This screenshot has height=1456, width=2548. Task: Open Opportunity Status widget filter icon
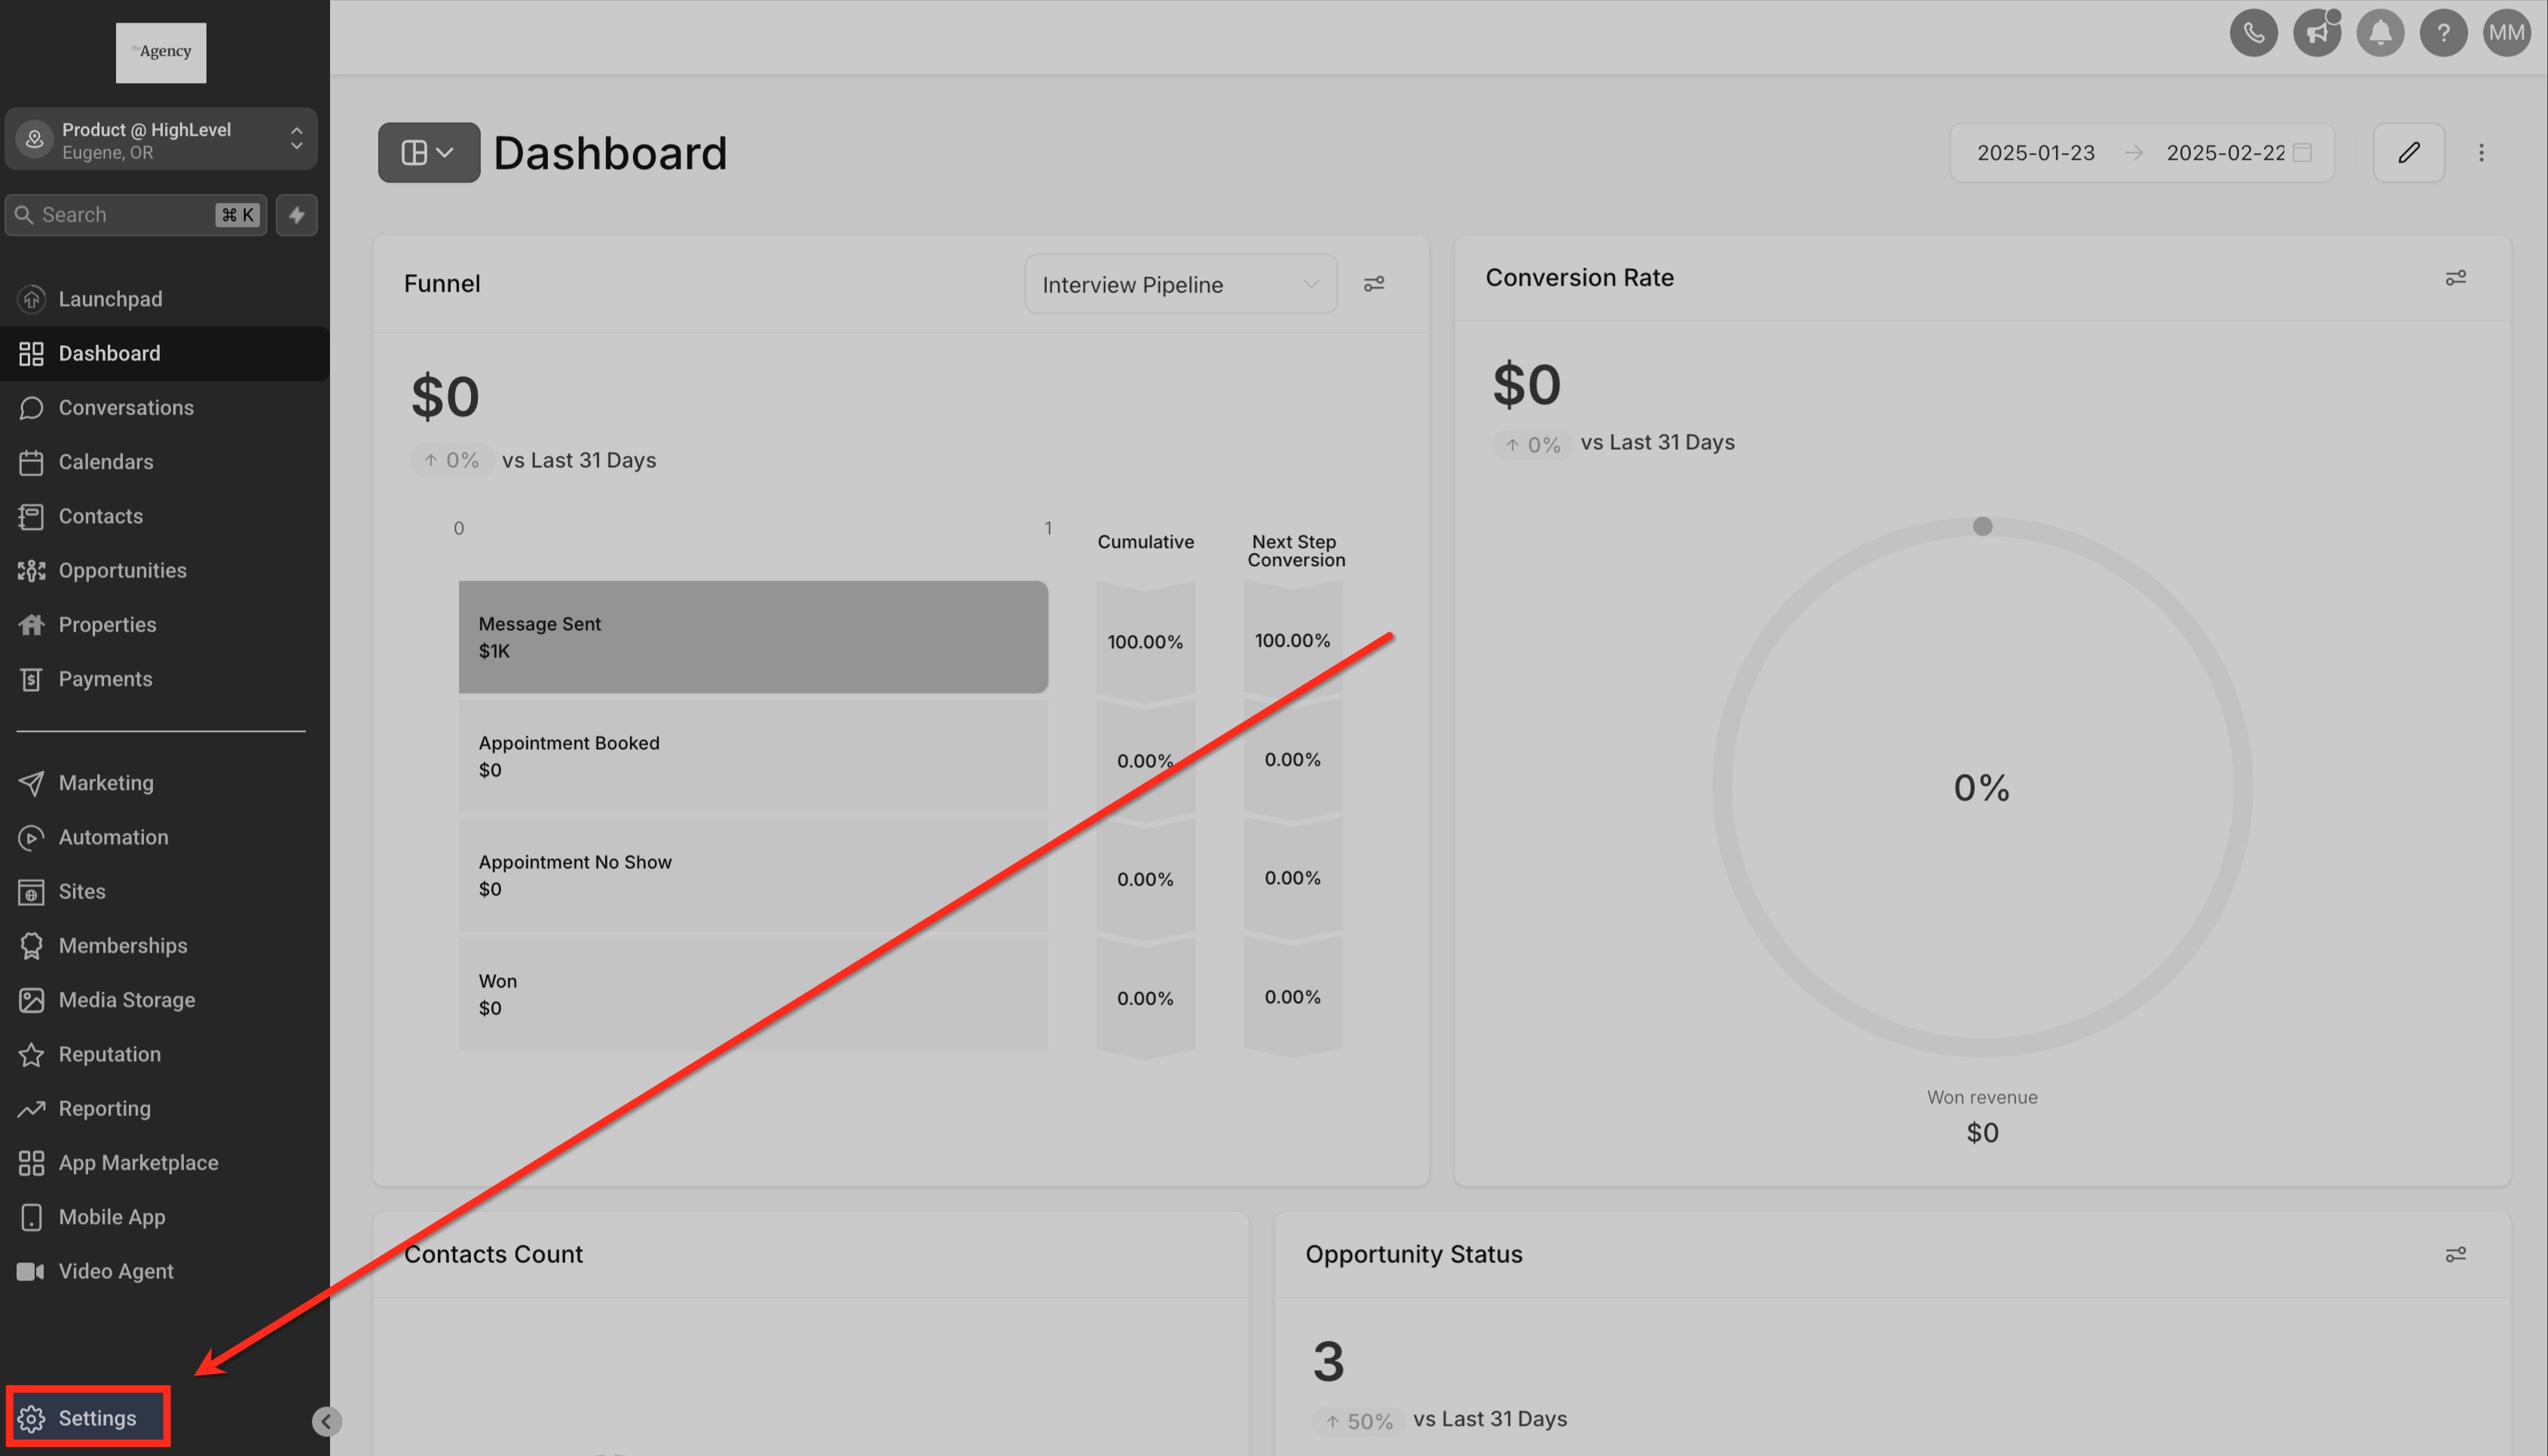2455,1254
